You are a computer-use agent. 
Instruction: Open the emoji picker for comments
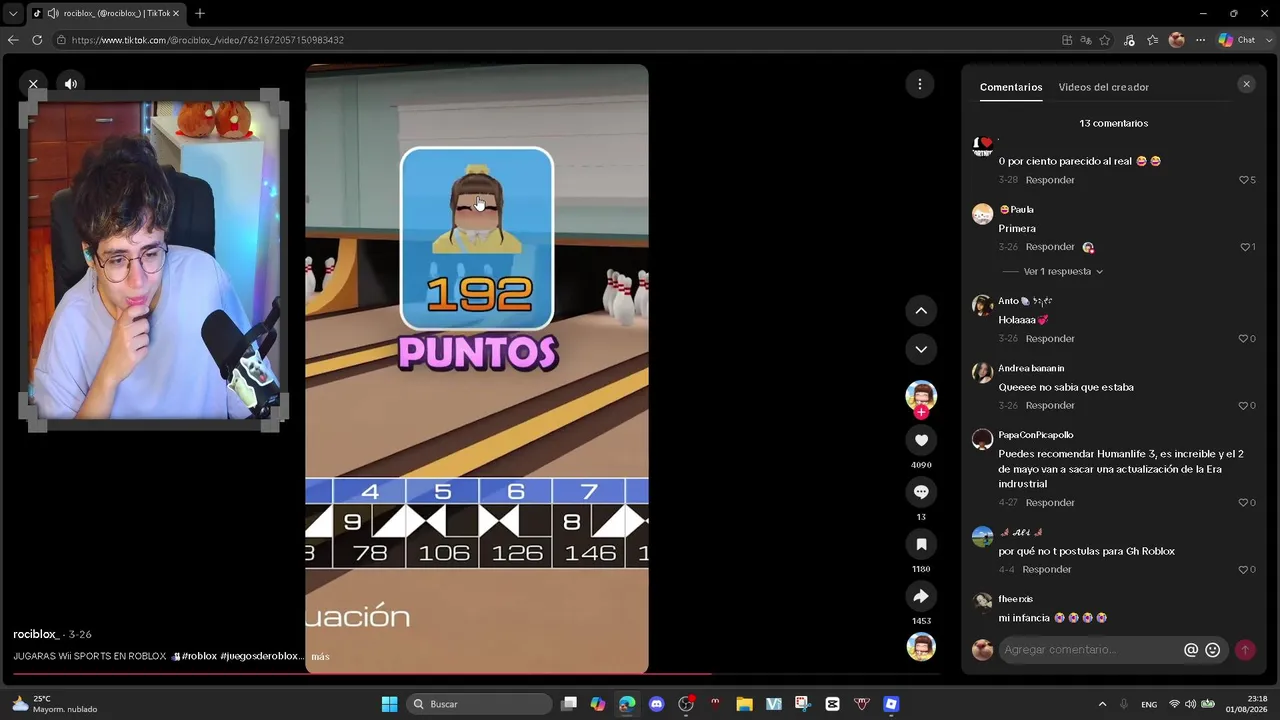point(1213,650)
